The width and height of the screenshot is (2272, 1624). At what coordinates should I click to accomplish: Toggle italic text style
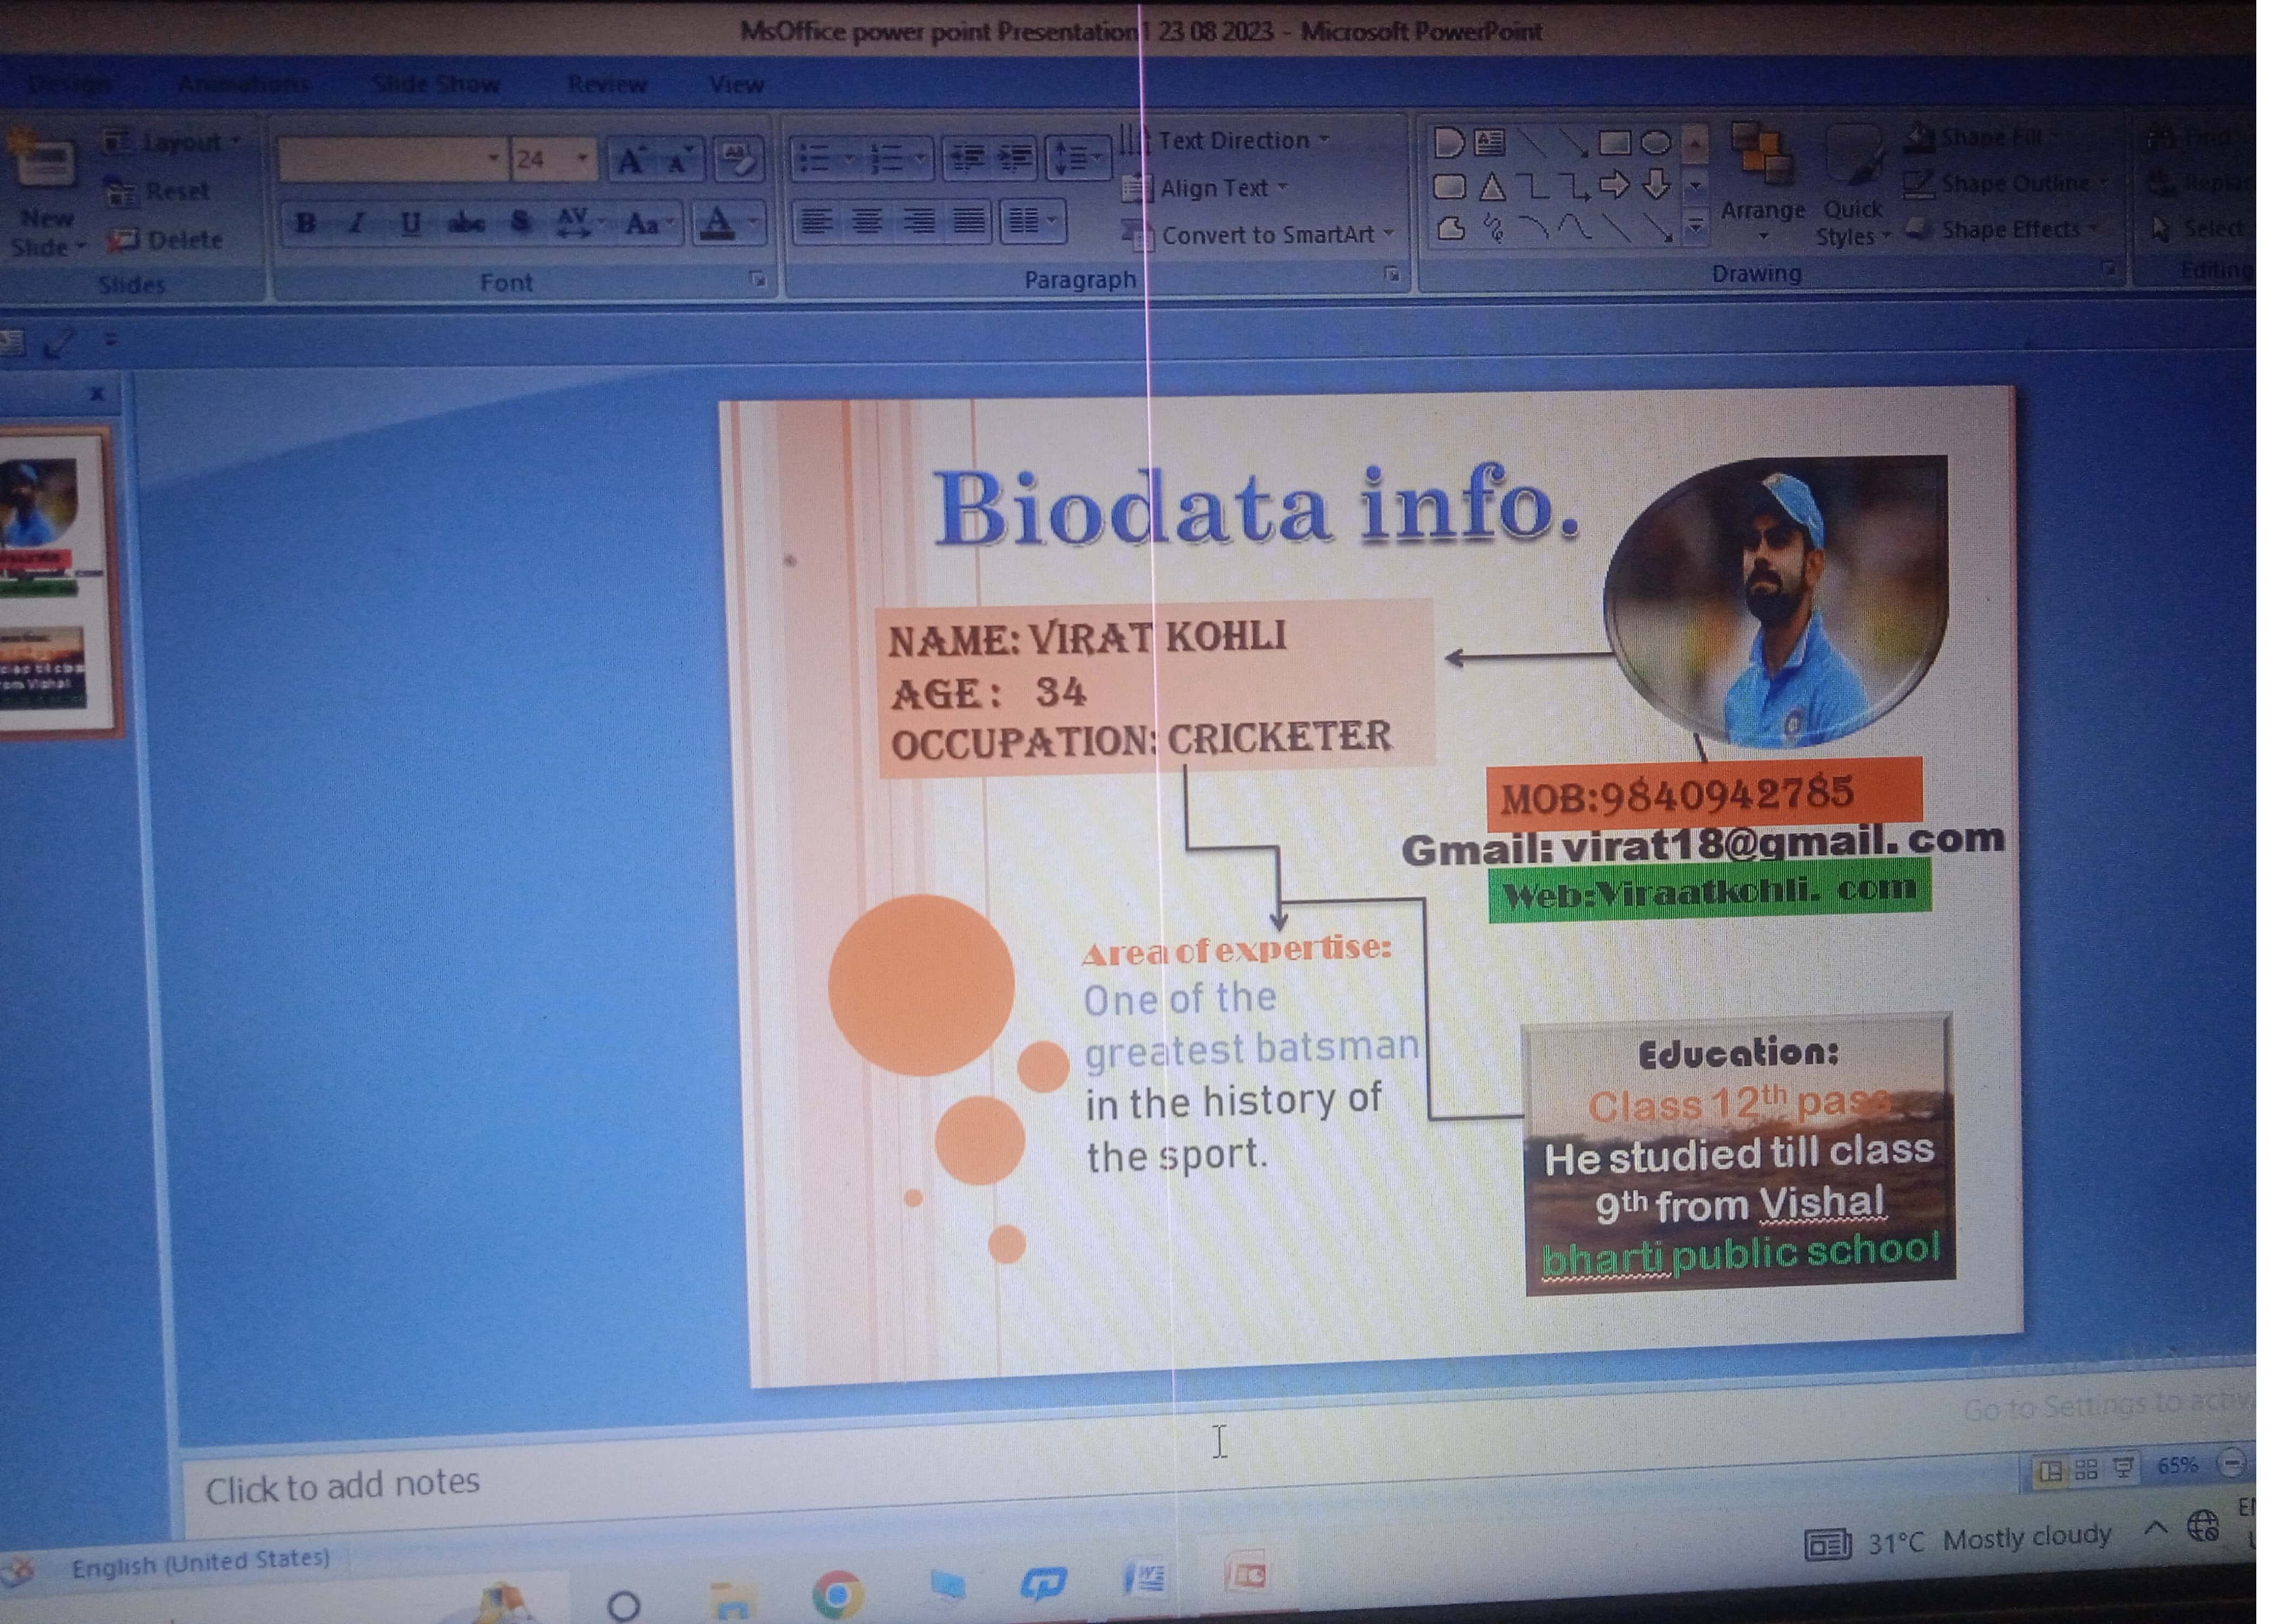tap(357, 222)
